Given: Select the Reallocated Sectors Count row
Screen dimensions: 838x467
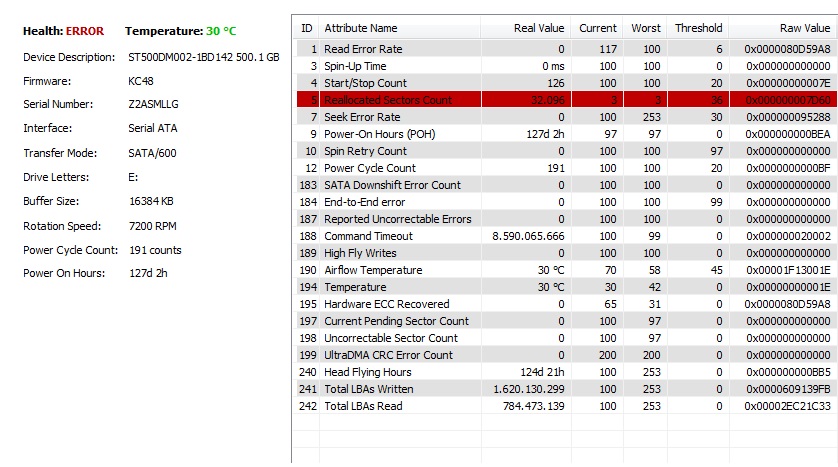Looking at the screenshot, I should click(565, 100).
